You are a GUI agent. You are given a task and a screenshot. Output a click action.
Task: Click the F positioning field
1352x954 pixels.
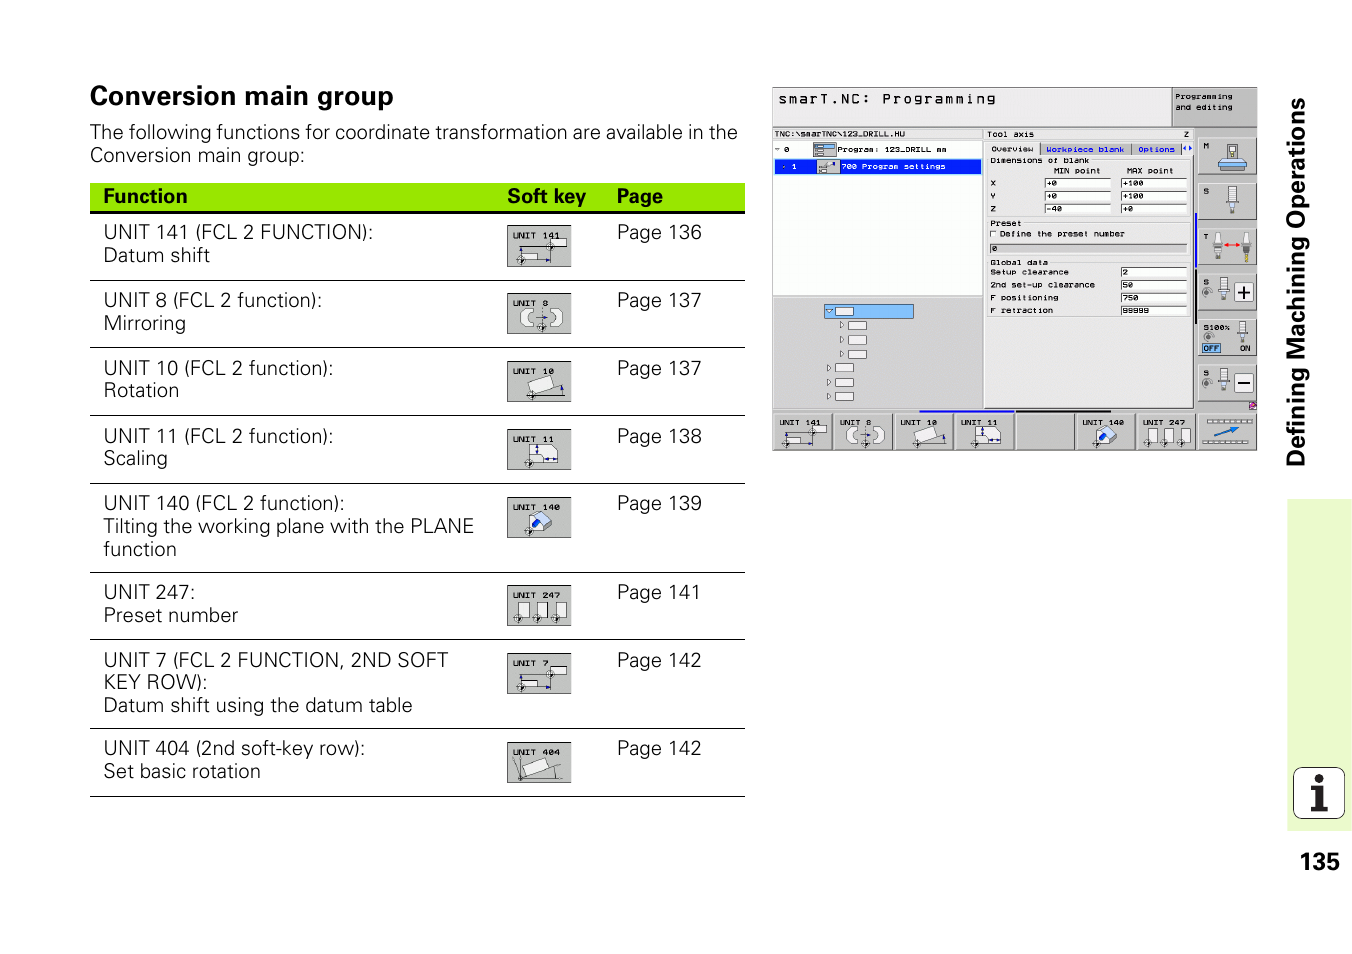pos(1153,298)
